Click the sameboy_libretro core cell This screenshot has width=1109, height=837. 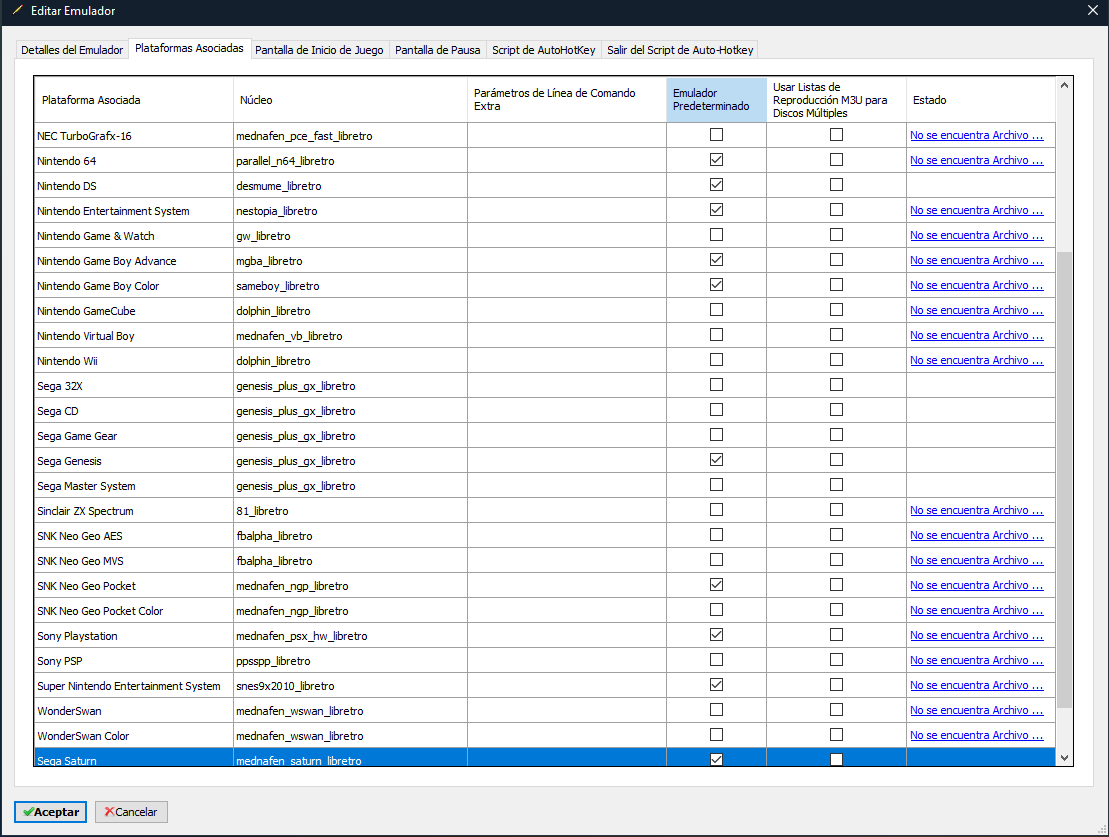pyautogui.click(x=350, y=286)
